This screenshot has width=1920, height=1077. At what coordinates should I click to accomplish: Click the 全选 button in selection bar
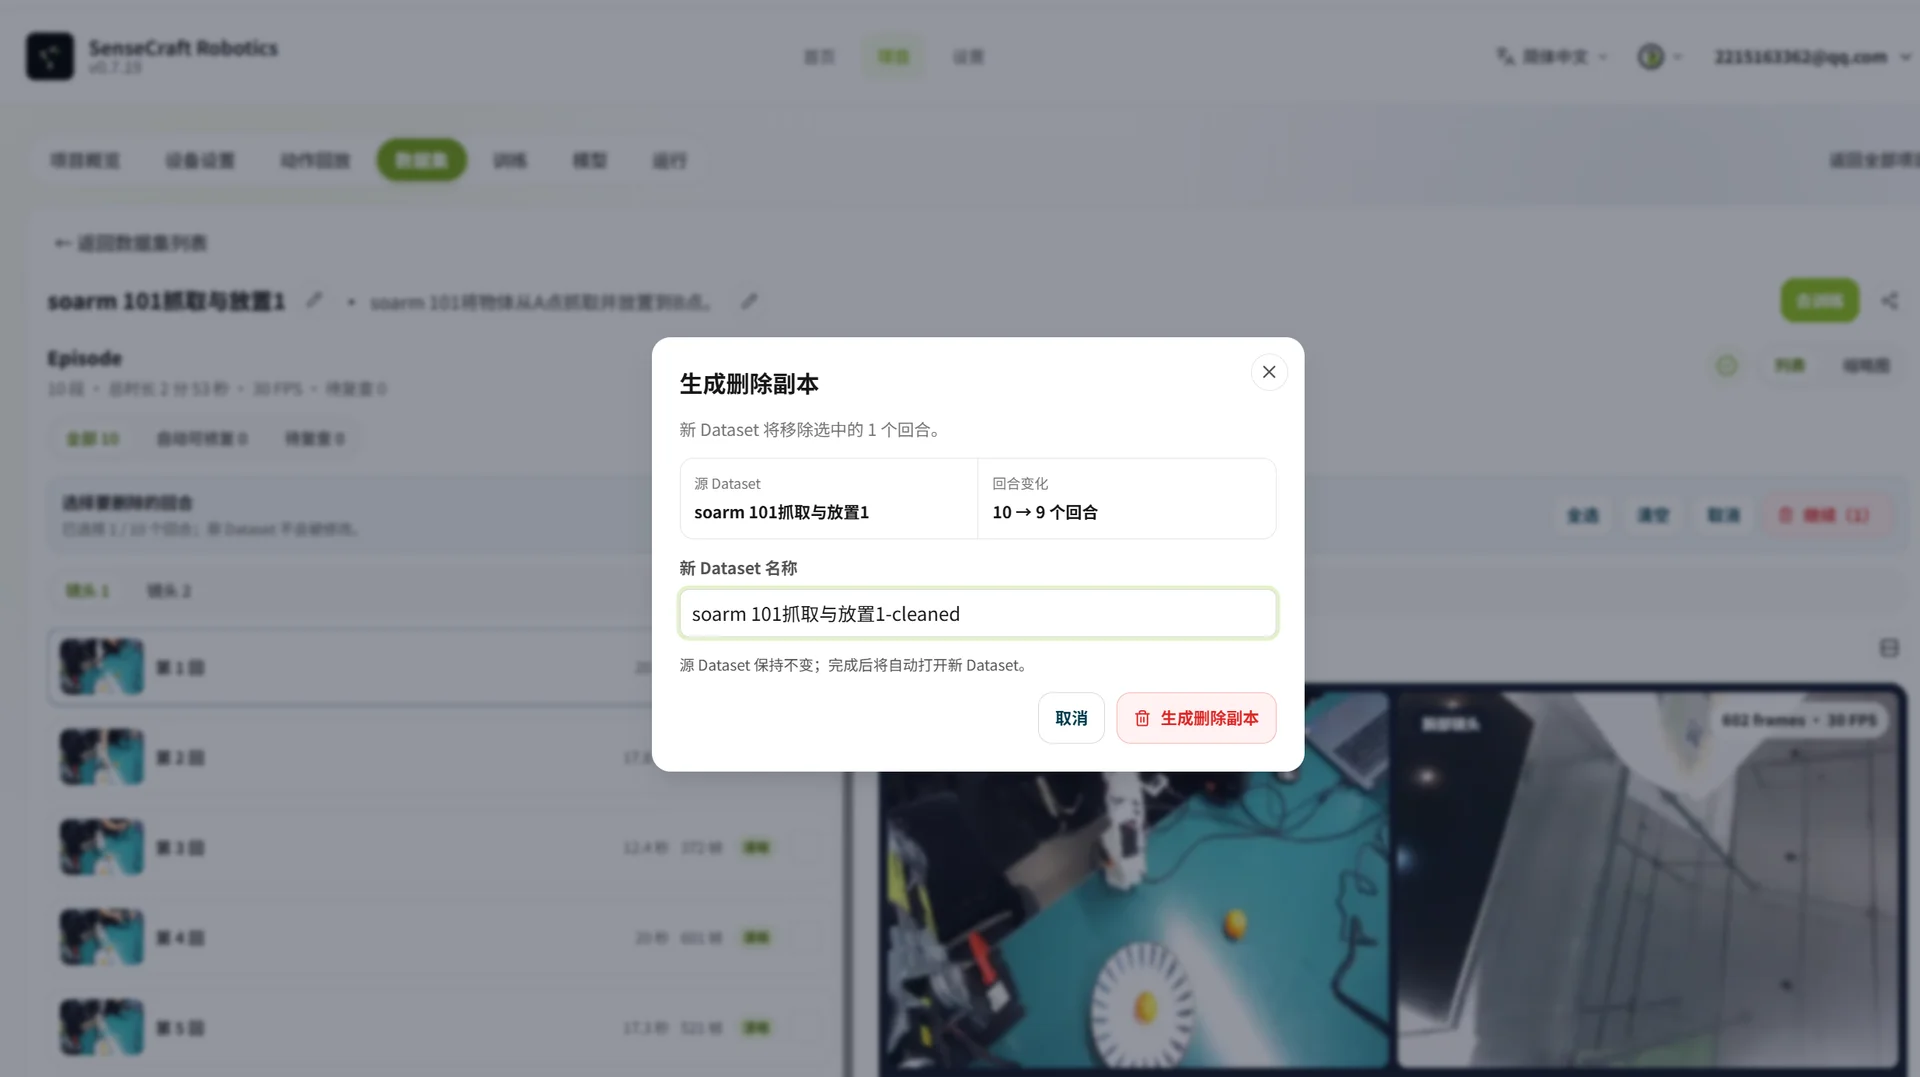pos(1583,515)
